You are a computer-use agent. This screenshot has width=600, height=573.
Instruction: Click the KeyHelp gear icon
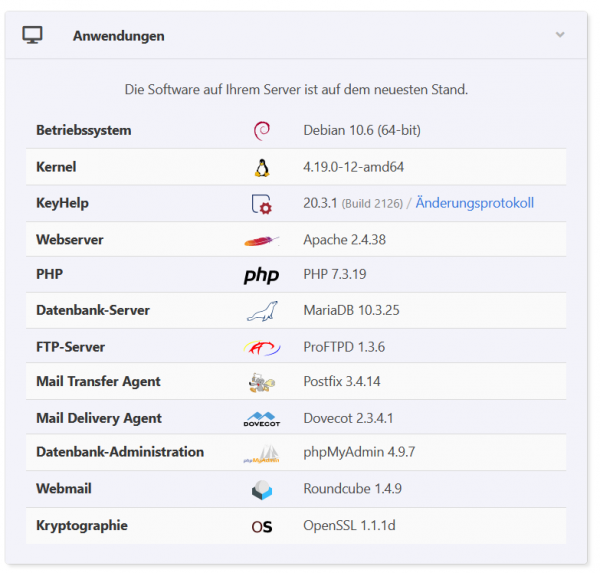pos(262,204)
